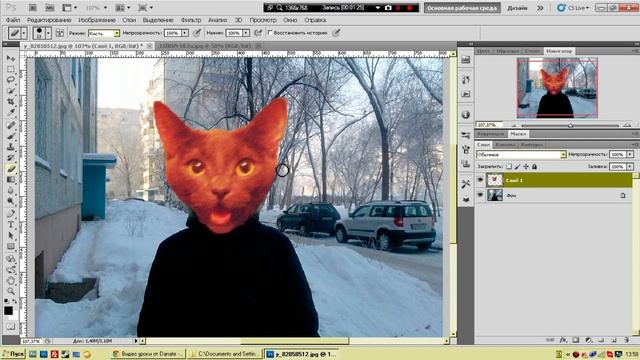The height and width of the screenshot is (360, 640).
Task: Check the 'Восстановить историю' checkbox
Action: pos(269,33)
